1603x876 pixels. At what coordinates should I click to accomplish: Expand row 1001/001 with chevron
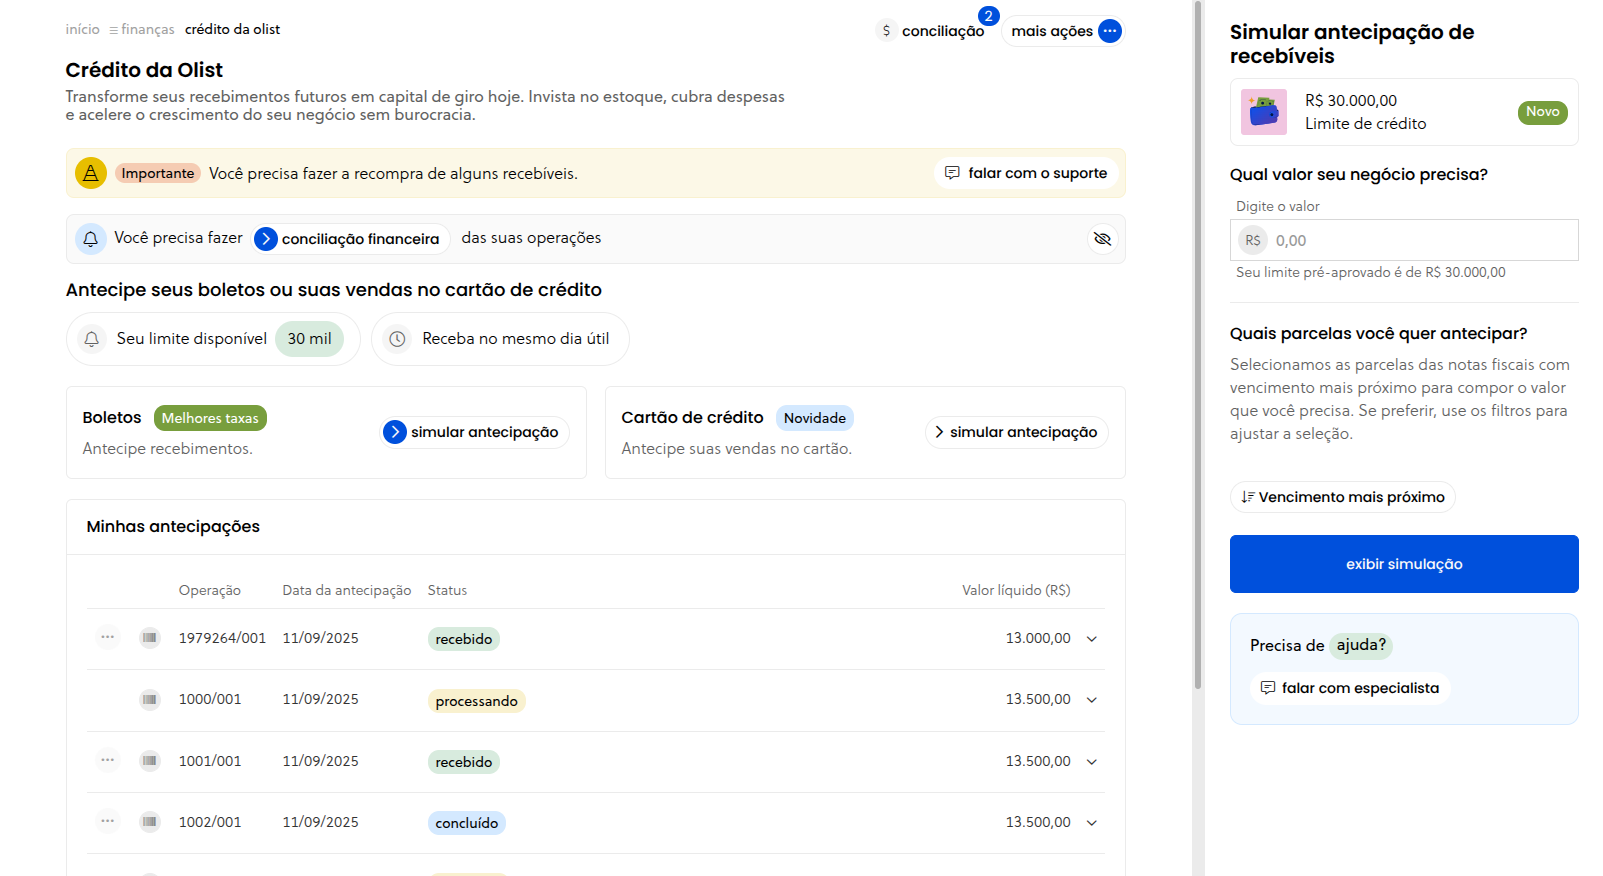click(1092, 762)
